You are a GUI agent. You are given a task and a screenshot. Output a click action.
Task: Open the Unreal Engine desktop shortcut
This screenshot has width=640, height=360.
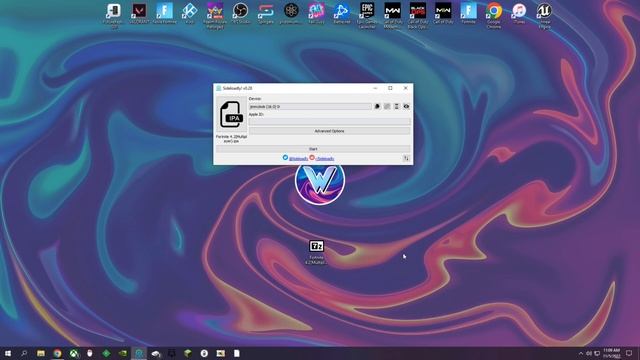coord(544,16)
